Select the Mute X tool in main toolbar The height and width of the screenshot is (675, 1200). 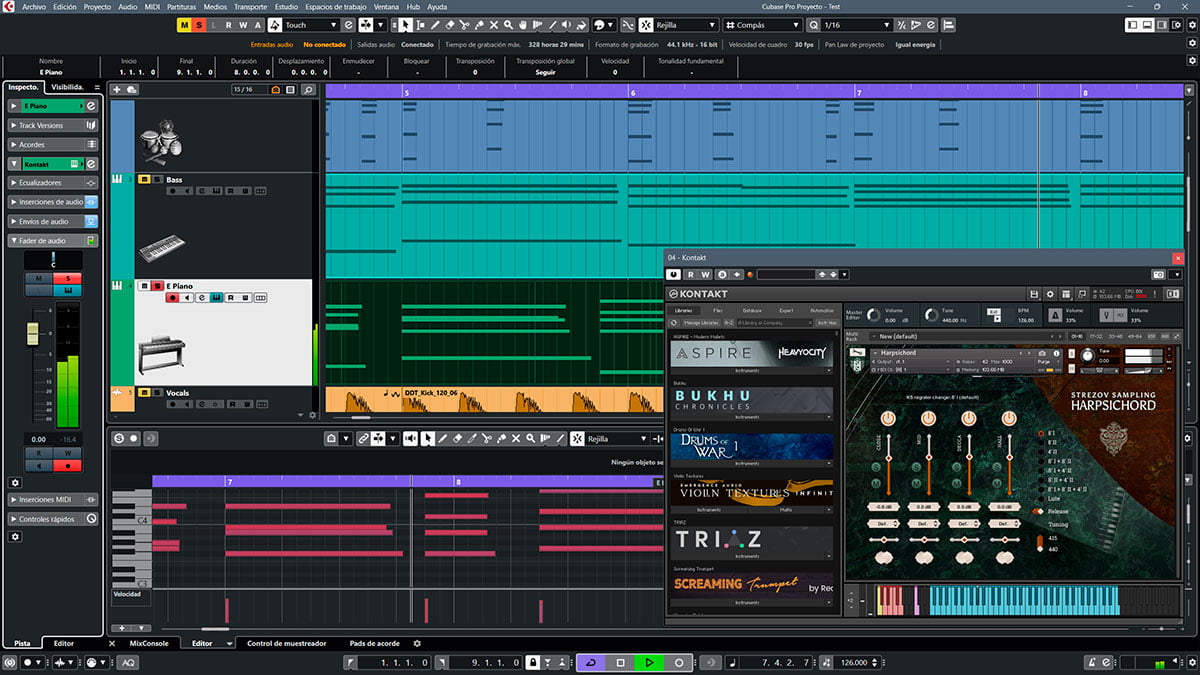(494, 24)
